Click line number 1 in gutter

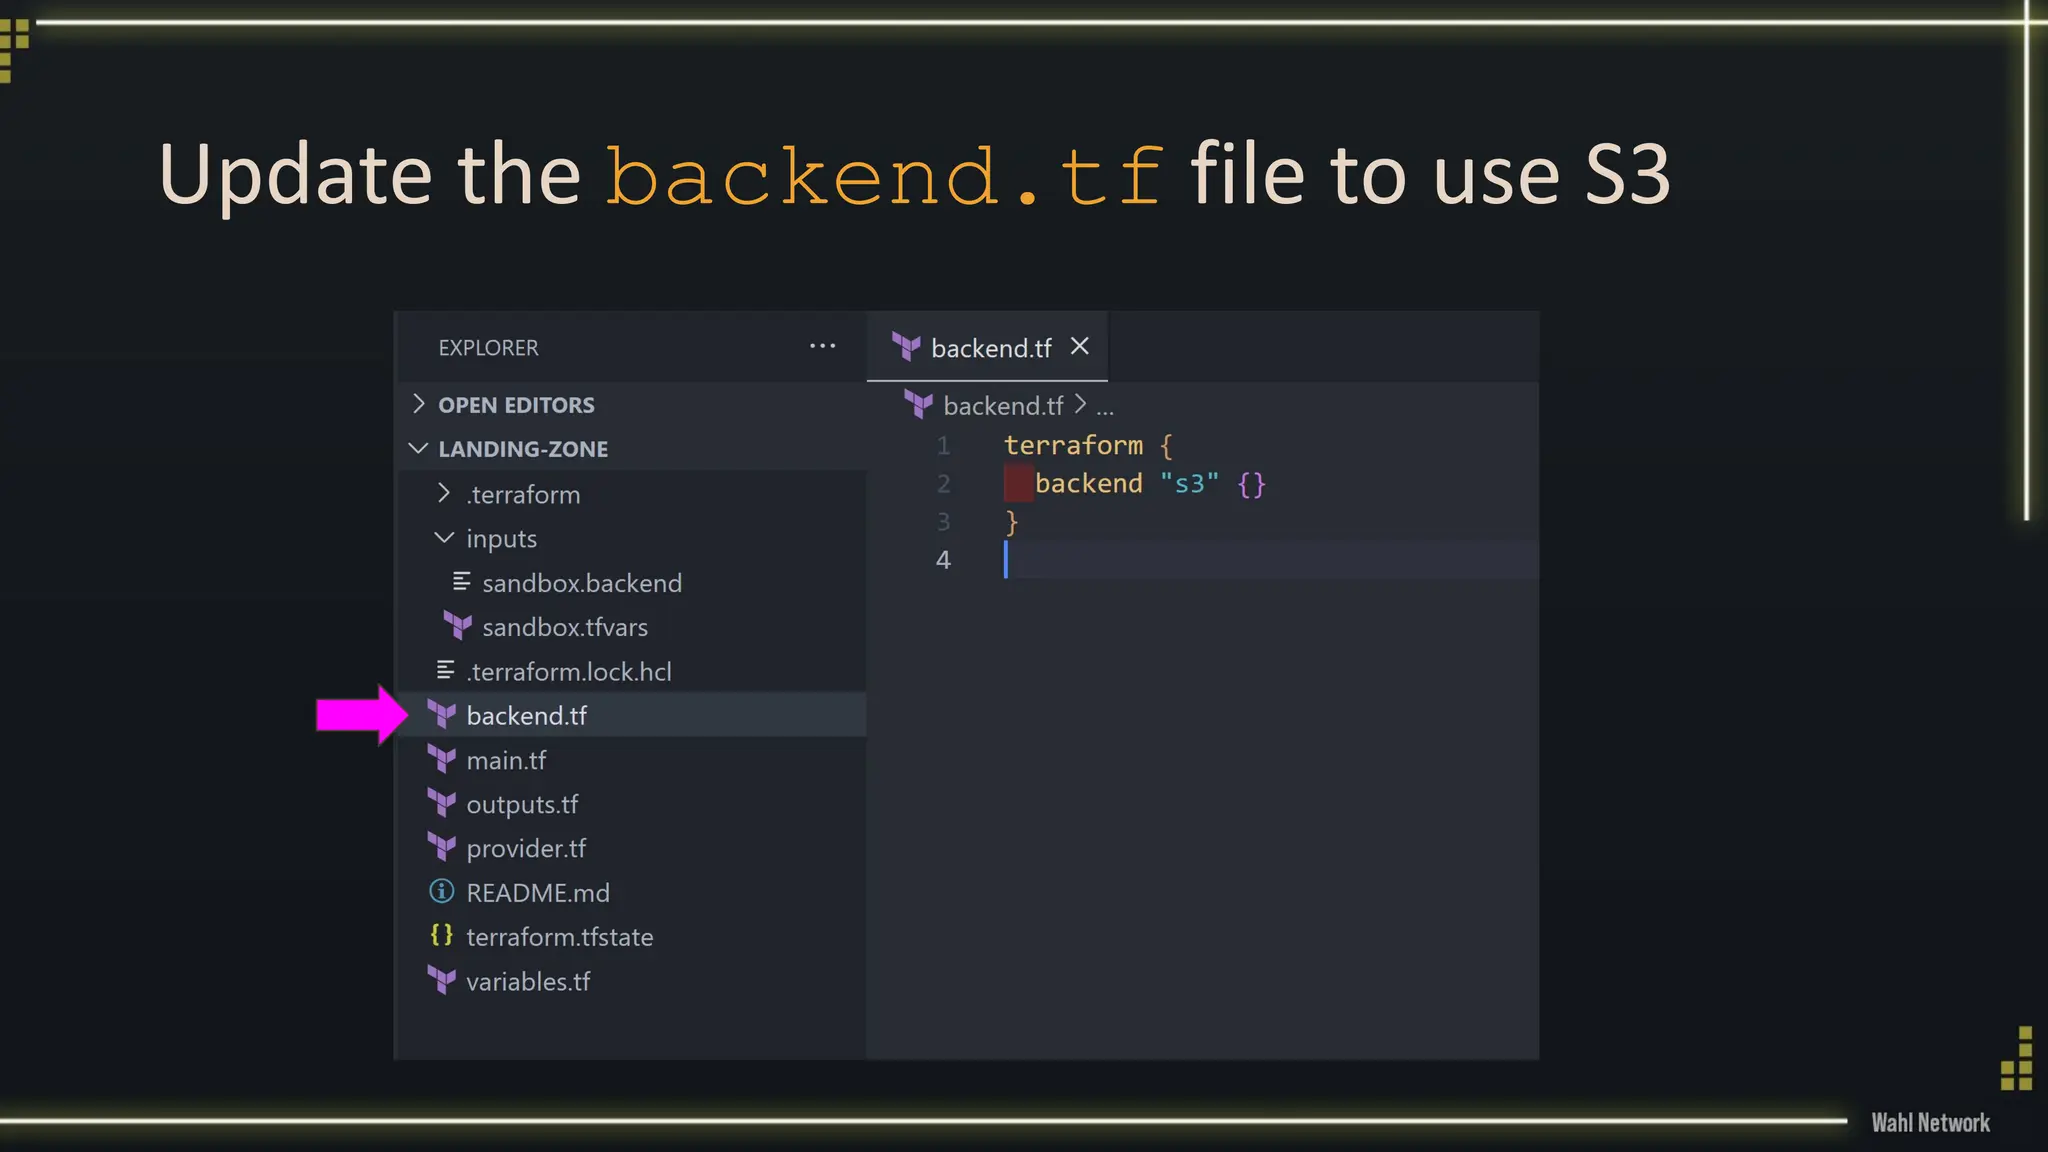click(943, 445)
